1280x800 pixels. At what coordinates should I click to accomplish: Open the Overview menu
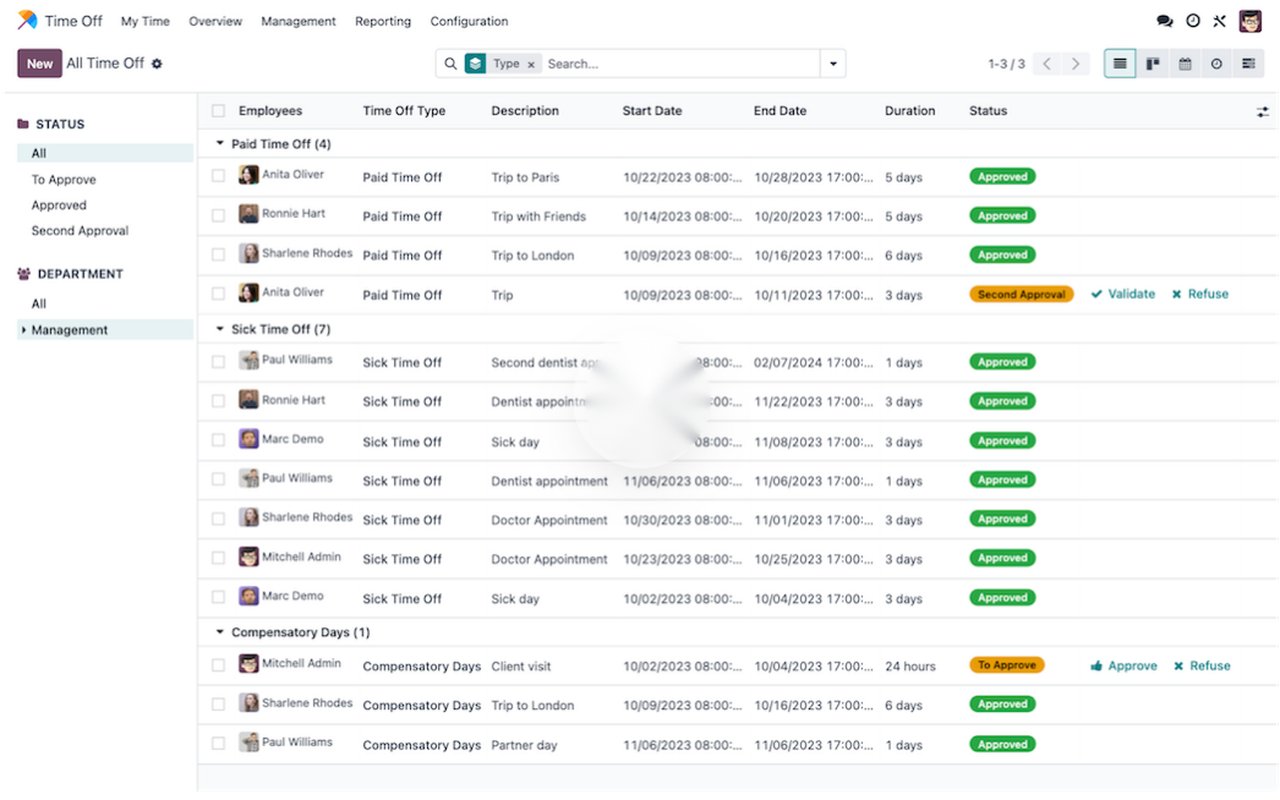pos(215,21)
